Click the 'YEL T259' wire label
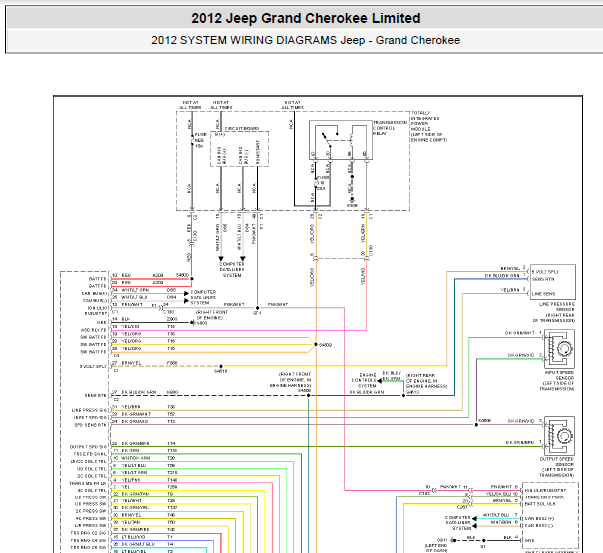Screen dimensions: 603x553 click(x=149, y=487)
